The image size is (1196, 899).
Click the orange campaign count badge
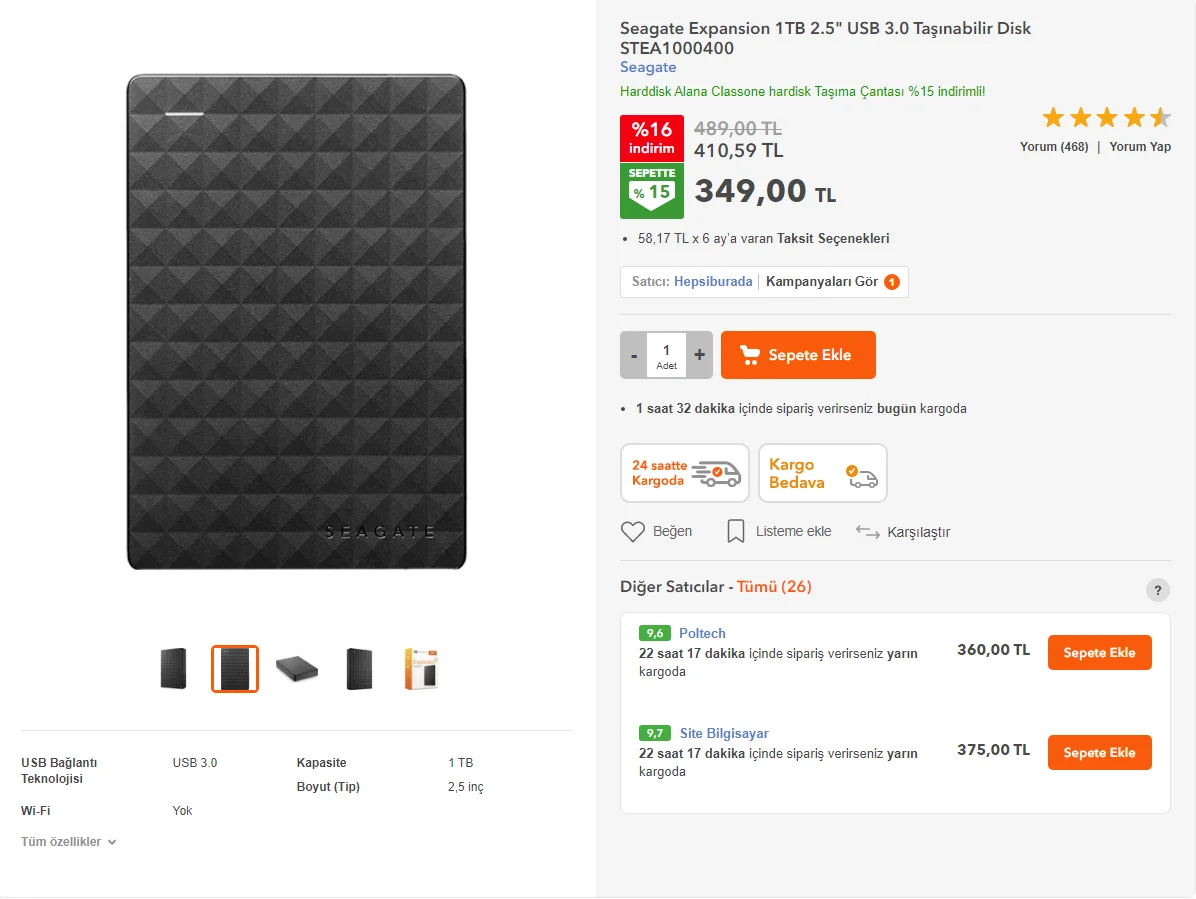tap(891, 282)
